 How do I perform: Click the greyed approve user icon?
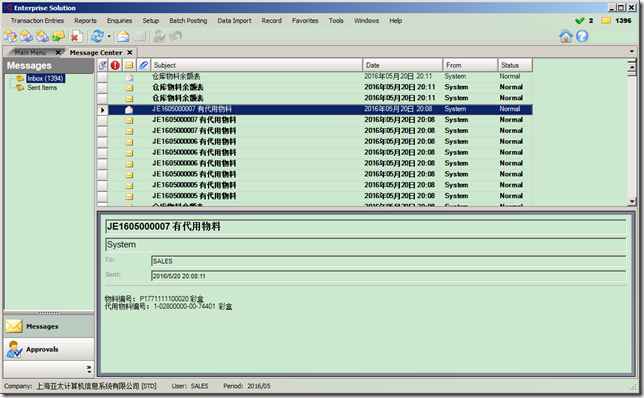click(159, 37)
